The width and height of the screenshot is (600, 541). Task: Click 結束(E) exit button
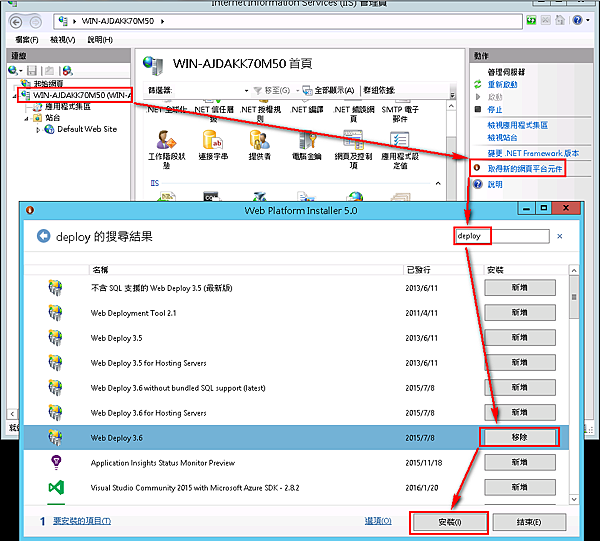529,522
